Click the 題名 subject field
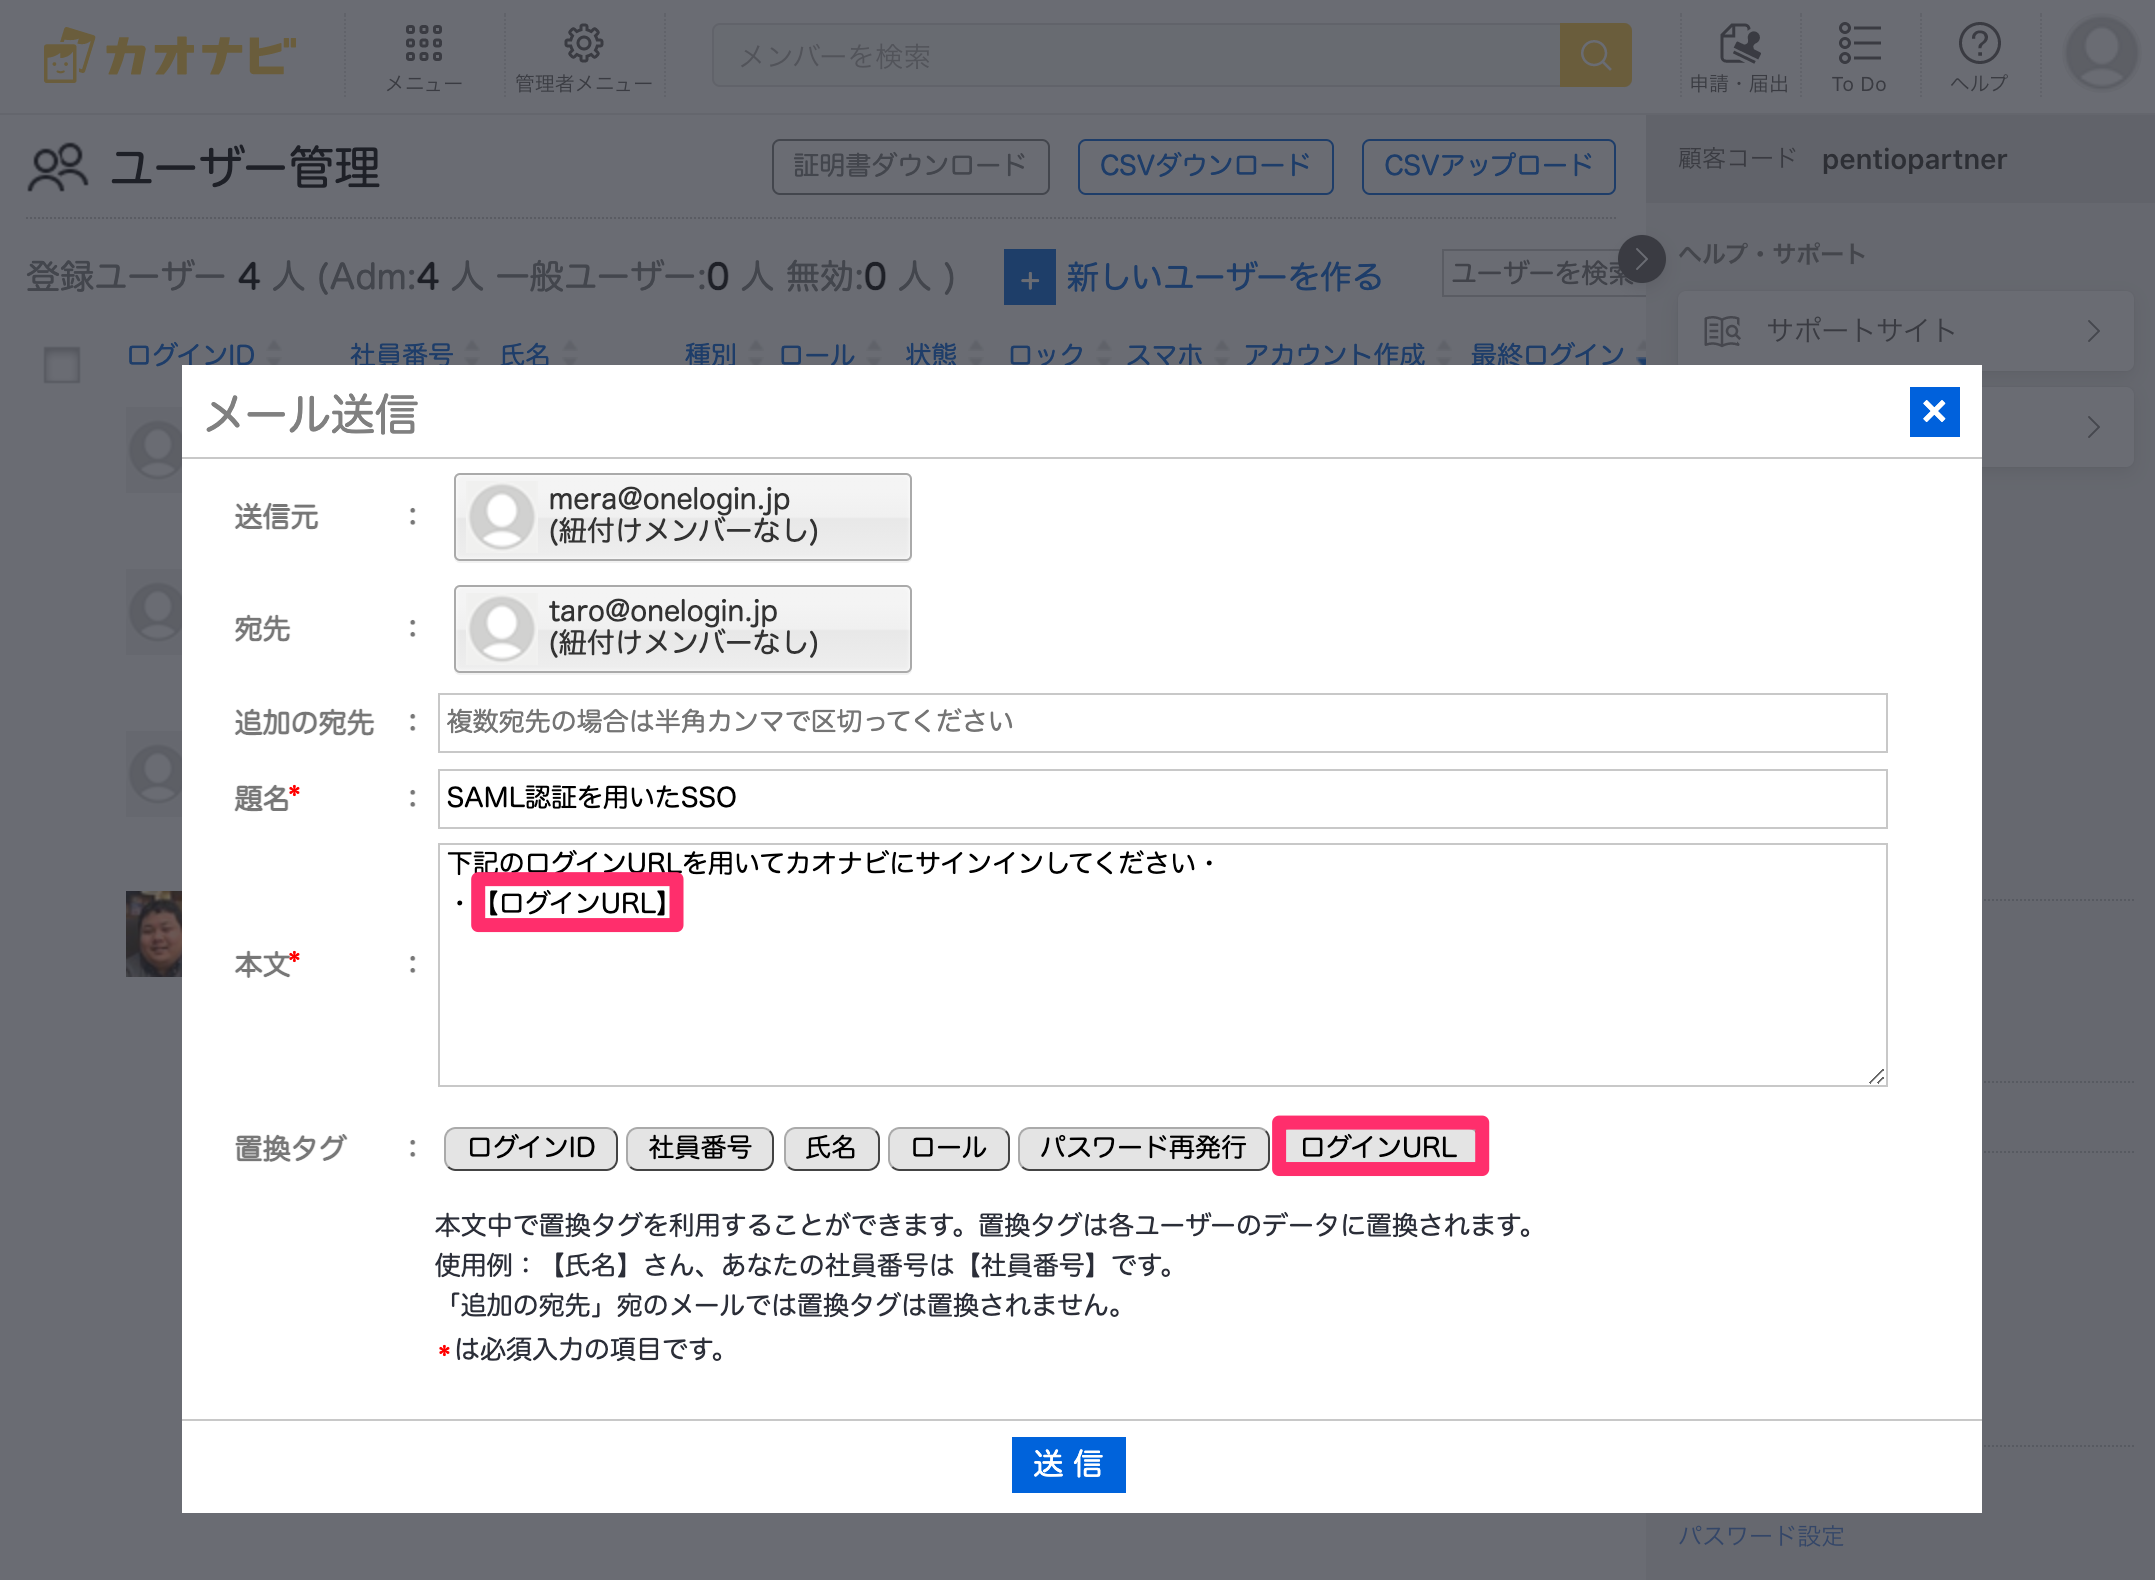 tap(1162, 799)
